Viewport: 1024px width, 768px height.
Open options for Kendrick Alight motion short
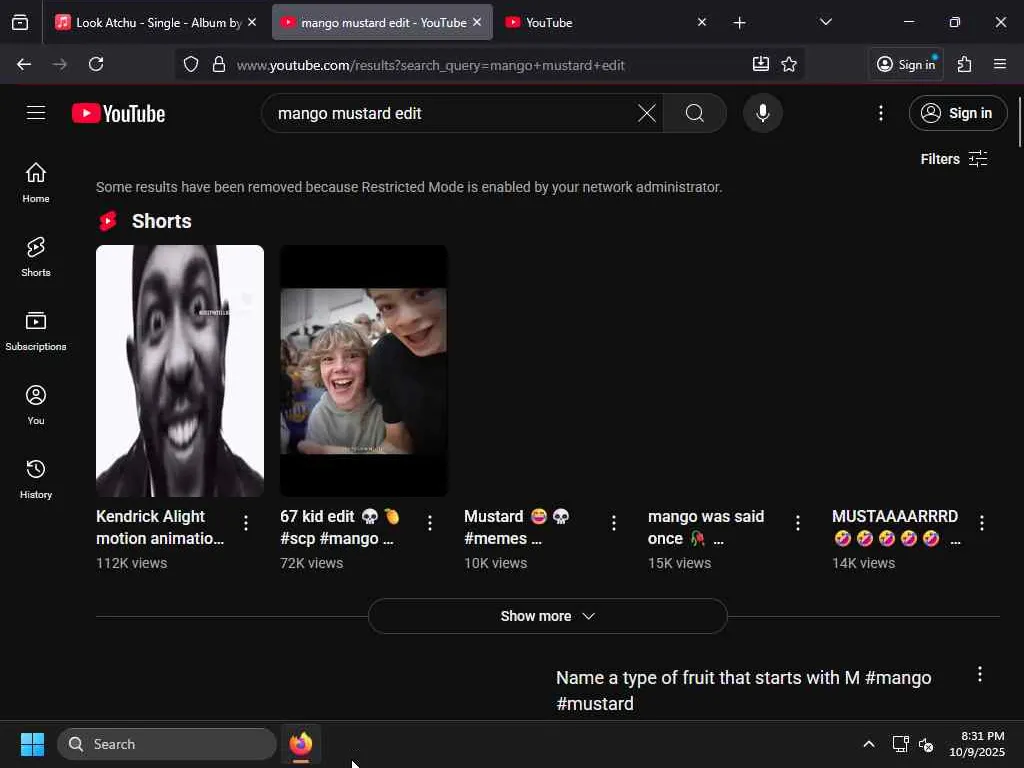[246, 522]
